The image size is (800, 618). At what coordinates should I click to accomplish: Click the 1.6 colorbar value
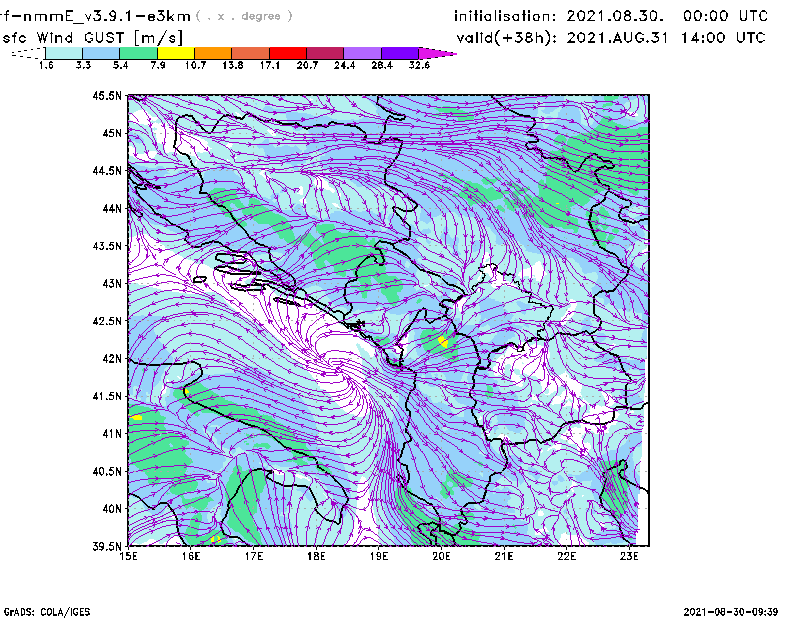(x=46, y=65)
